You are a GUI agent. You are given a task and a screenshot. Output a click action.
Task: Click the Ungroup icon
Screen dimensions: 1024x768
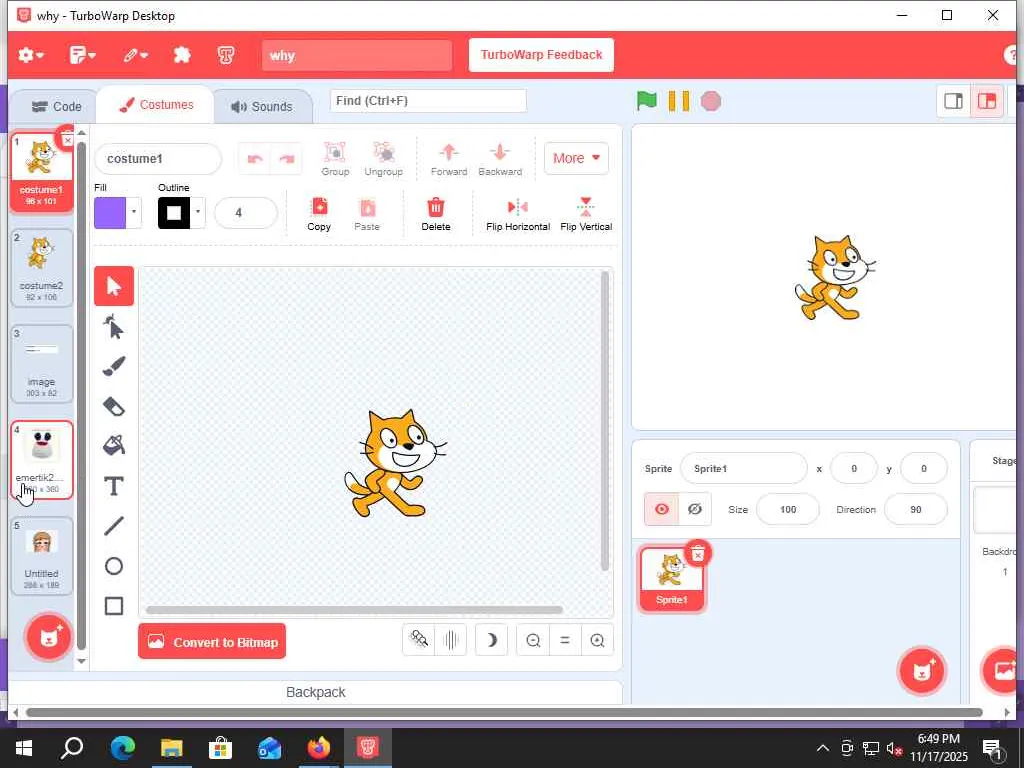coord(383,159)
